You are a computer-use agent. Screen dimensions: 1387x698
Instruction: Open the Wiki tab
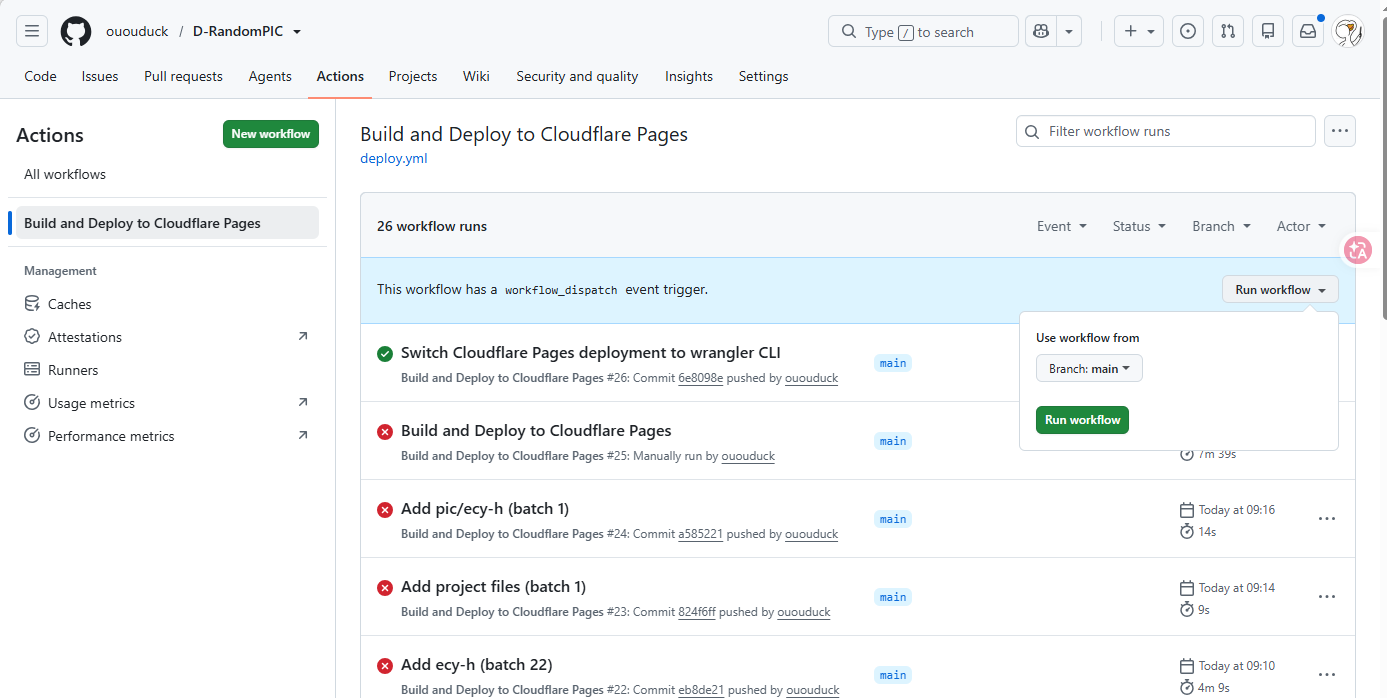pos(476,76)
